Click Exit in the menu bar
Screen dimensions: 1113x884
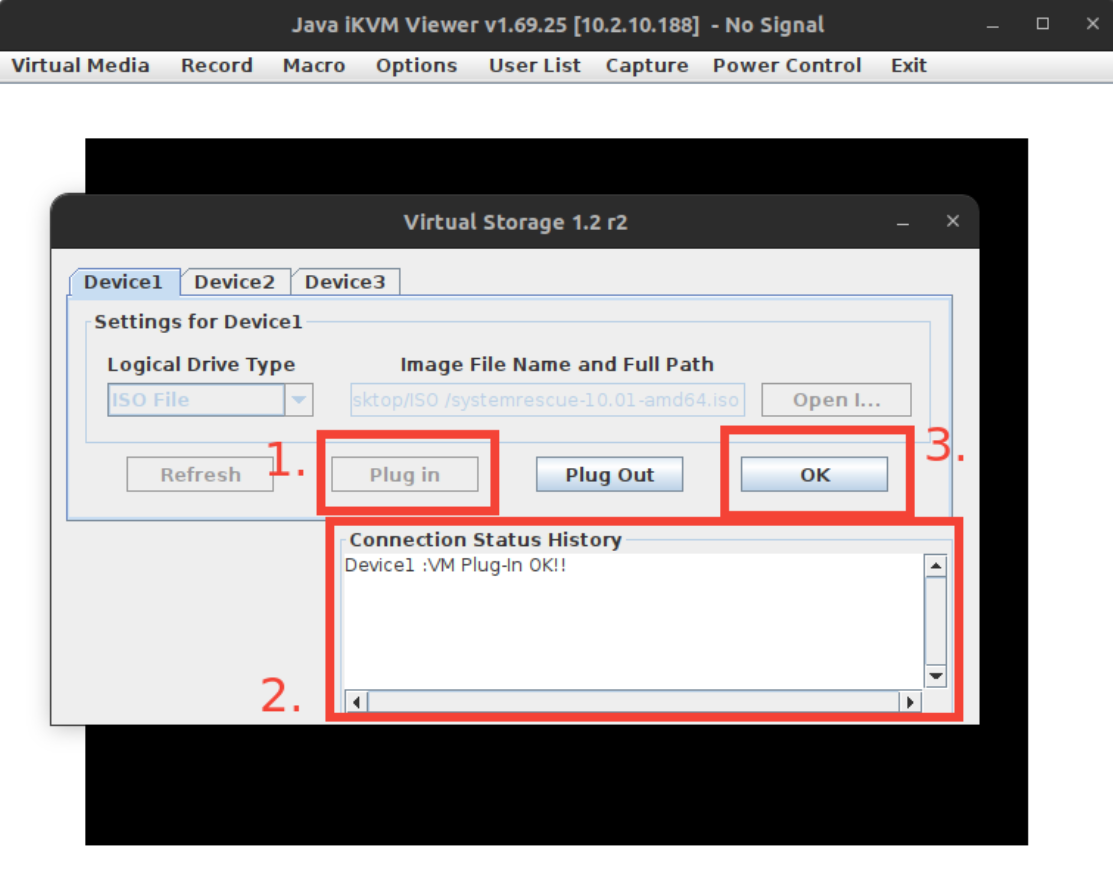908,66
